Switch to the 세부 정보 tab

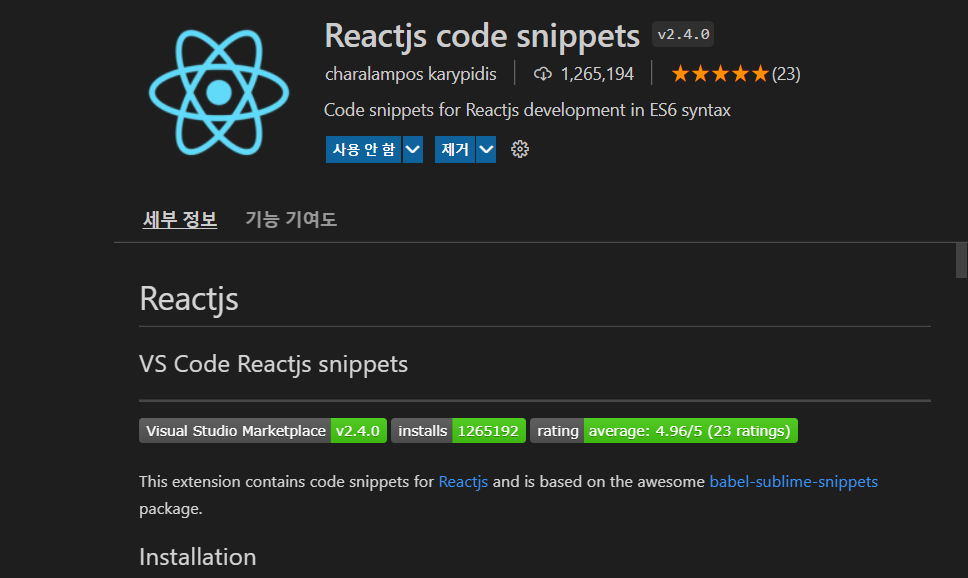(180, 219)
